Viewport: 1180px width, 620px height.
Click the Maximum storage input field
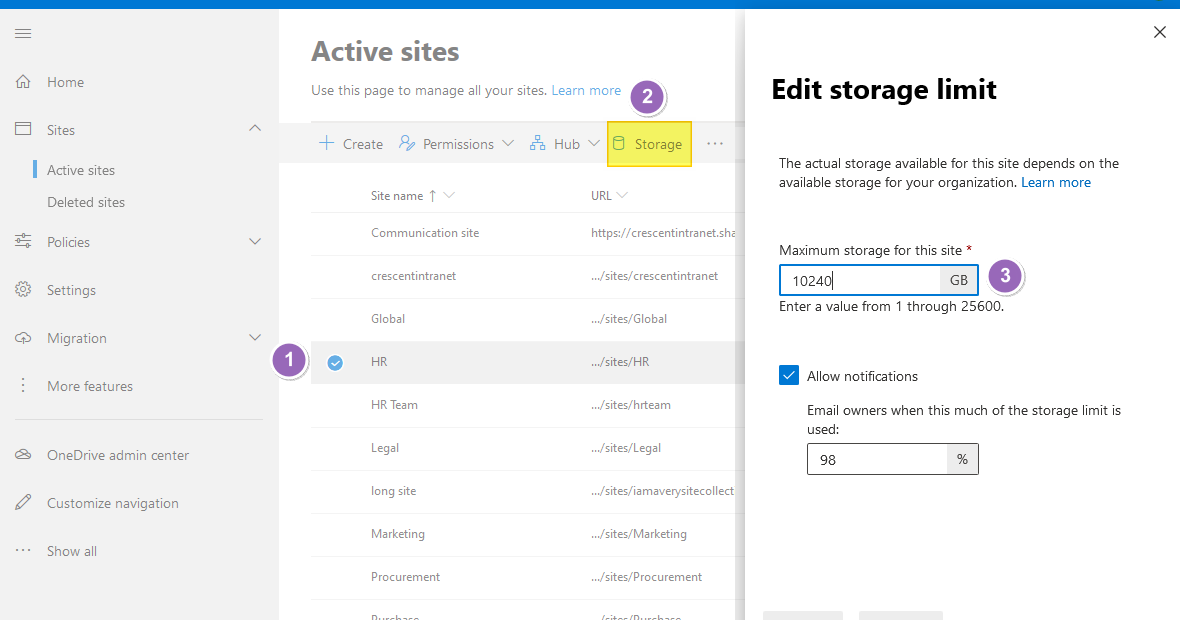click(x=860, y=281)
